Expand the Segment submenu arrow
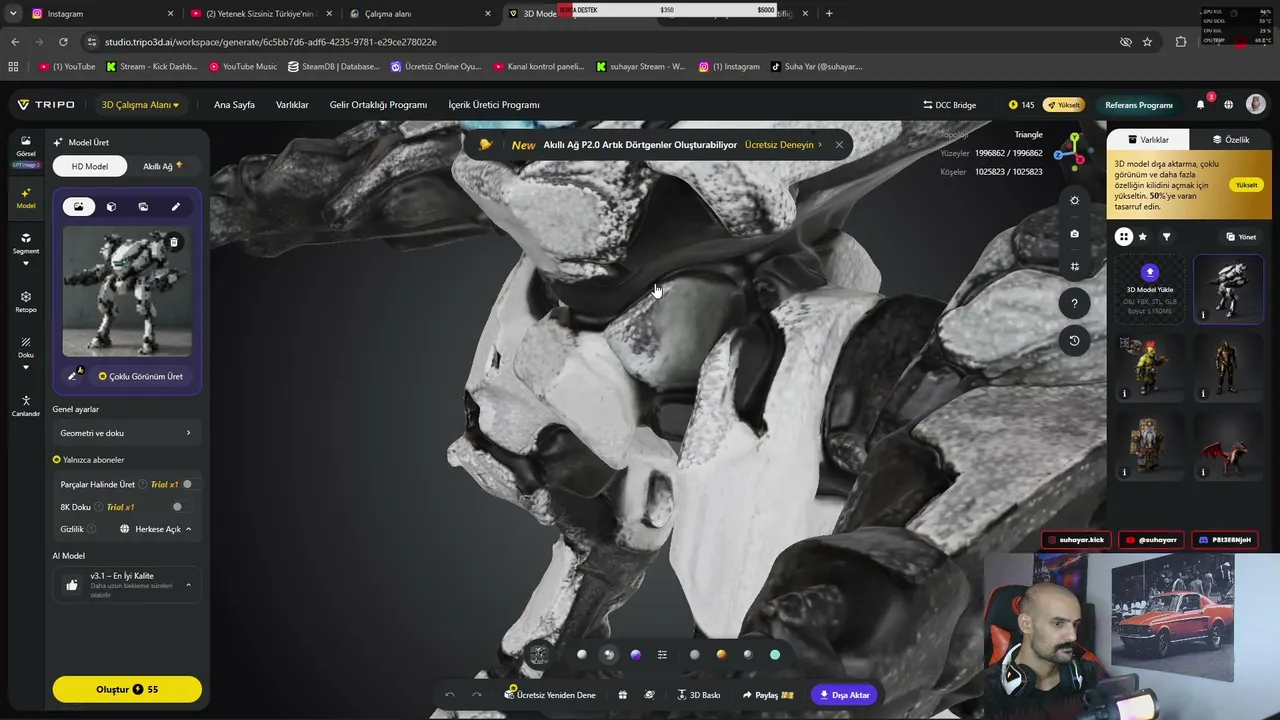Screen dimensions: 1280x720 (x=26, y=264)
